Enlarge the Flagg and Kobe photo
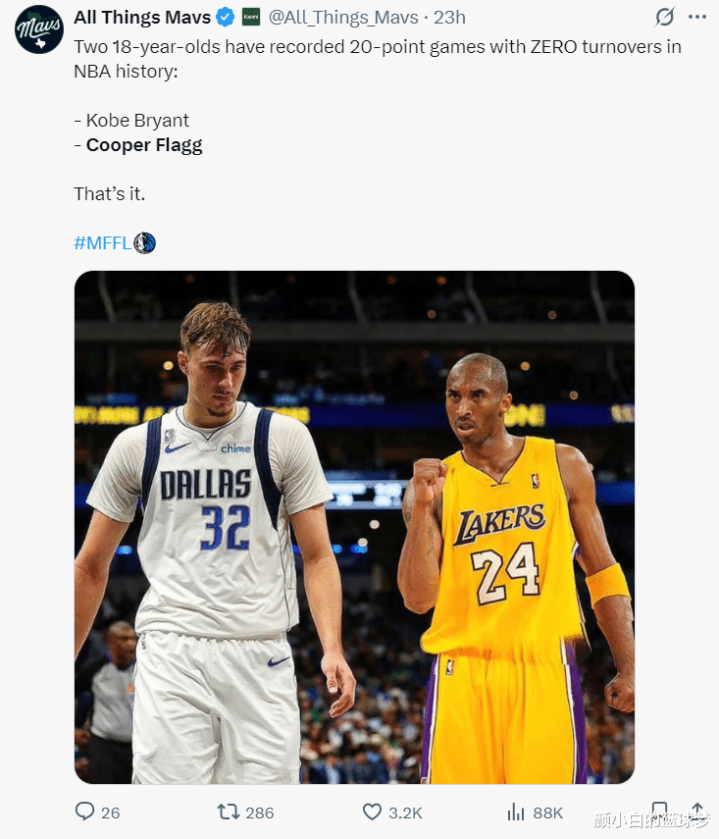 click(x=354, y=527)
